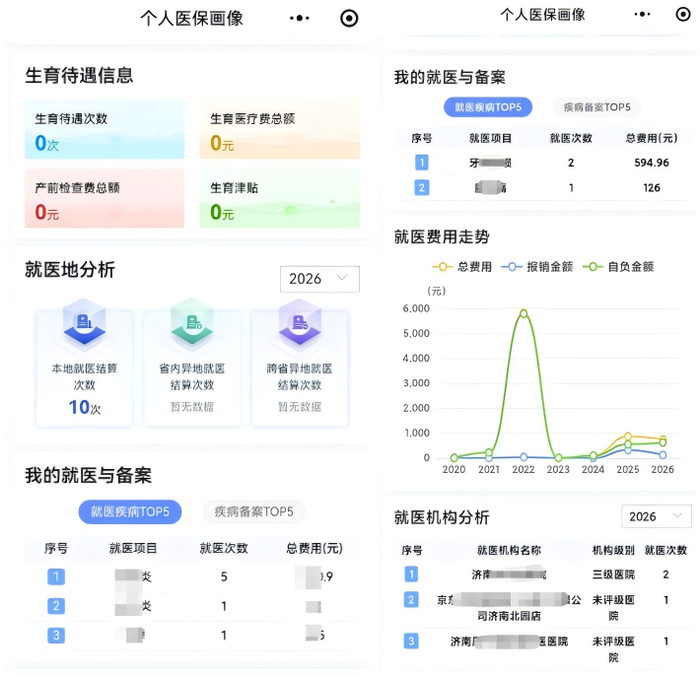Toggle the 报销金额 legend series
This screenshot has height=675, width=700.
537,267
